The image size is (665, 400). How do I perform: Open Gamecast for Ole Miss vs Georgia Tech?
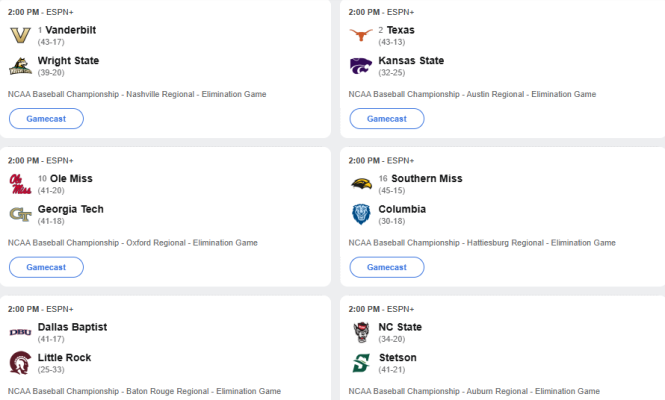click(46, 267)
